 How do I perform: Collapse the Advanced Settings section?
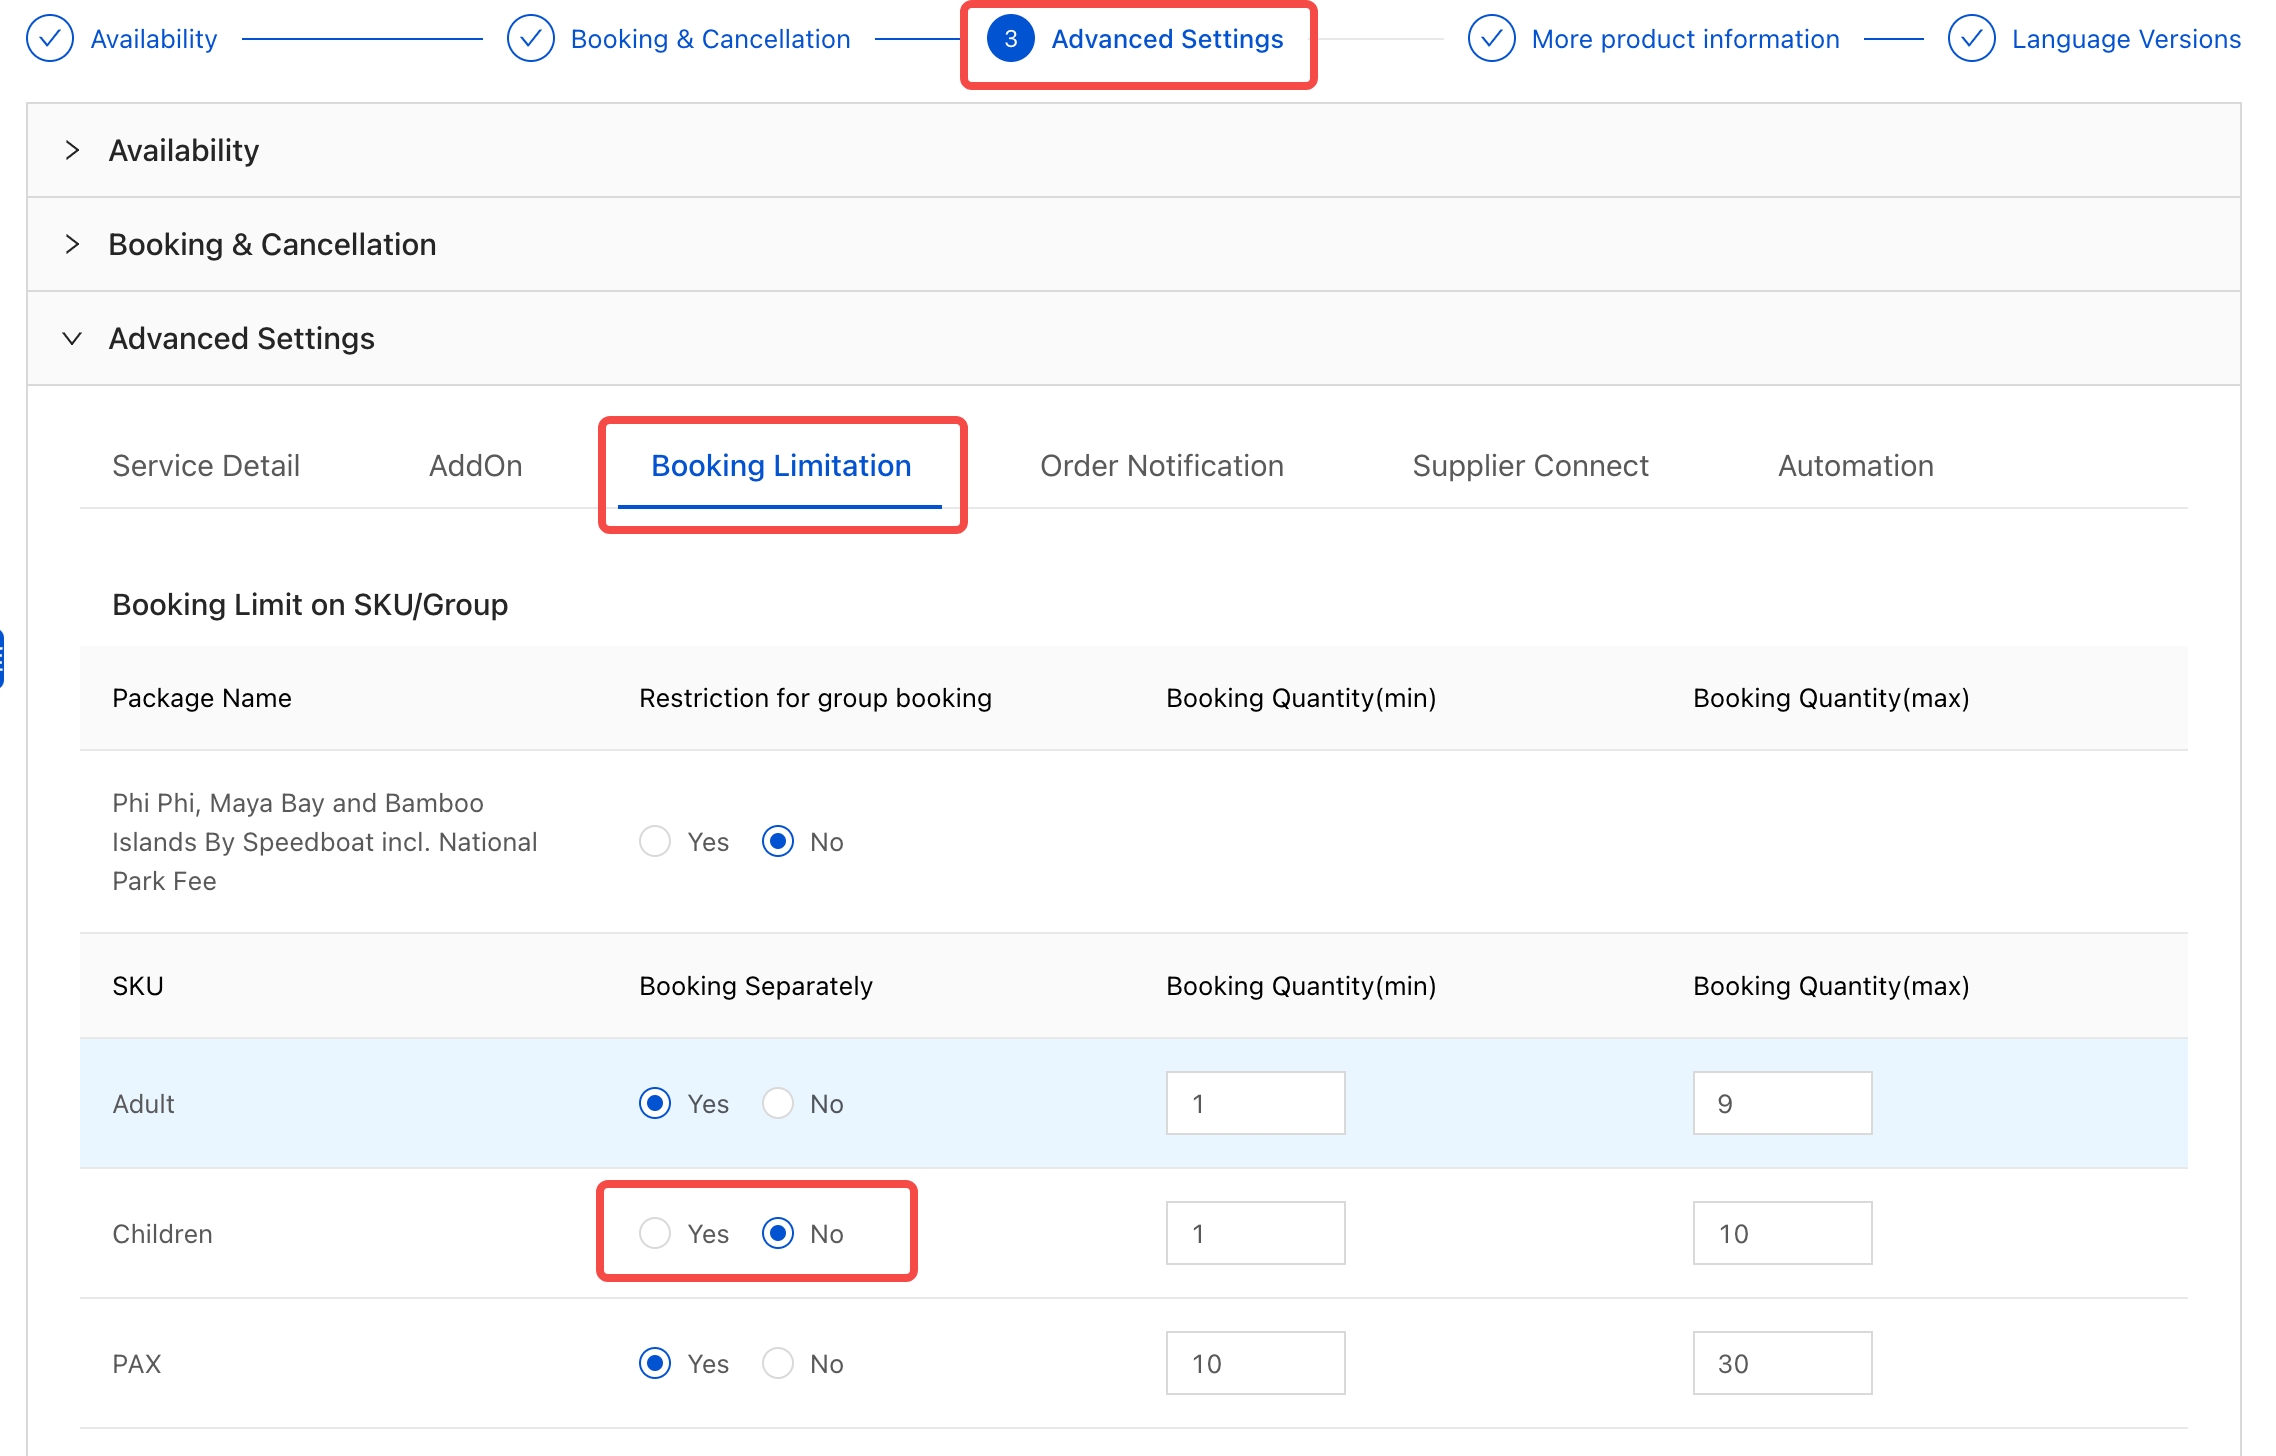[x=72, y=338]
